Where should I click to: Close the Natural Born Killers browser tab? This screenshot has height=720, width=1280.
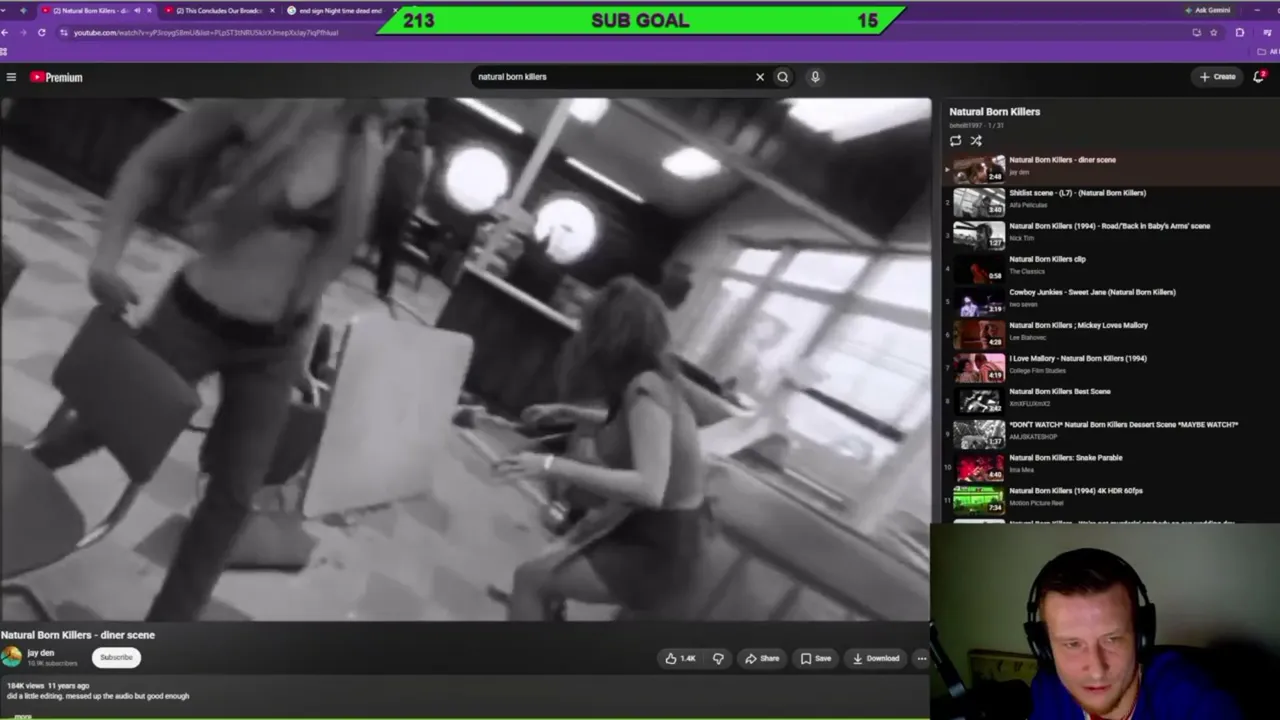click(150, 10)
